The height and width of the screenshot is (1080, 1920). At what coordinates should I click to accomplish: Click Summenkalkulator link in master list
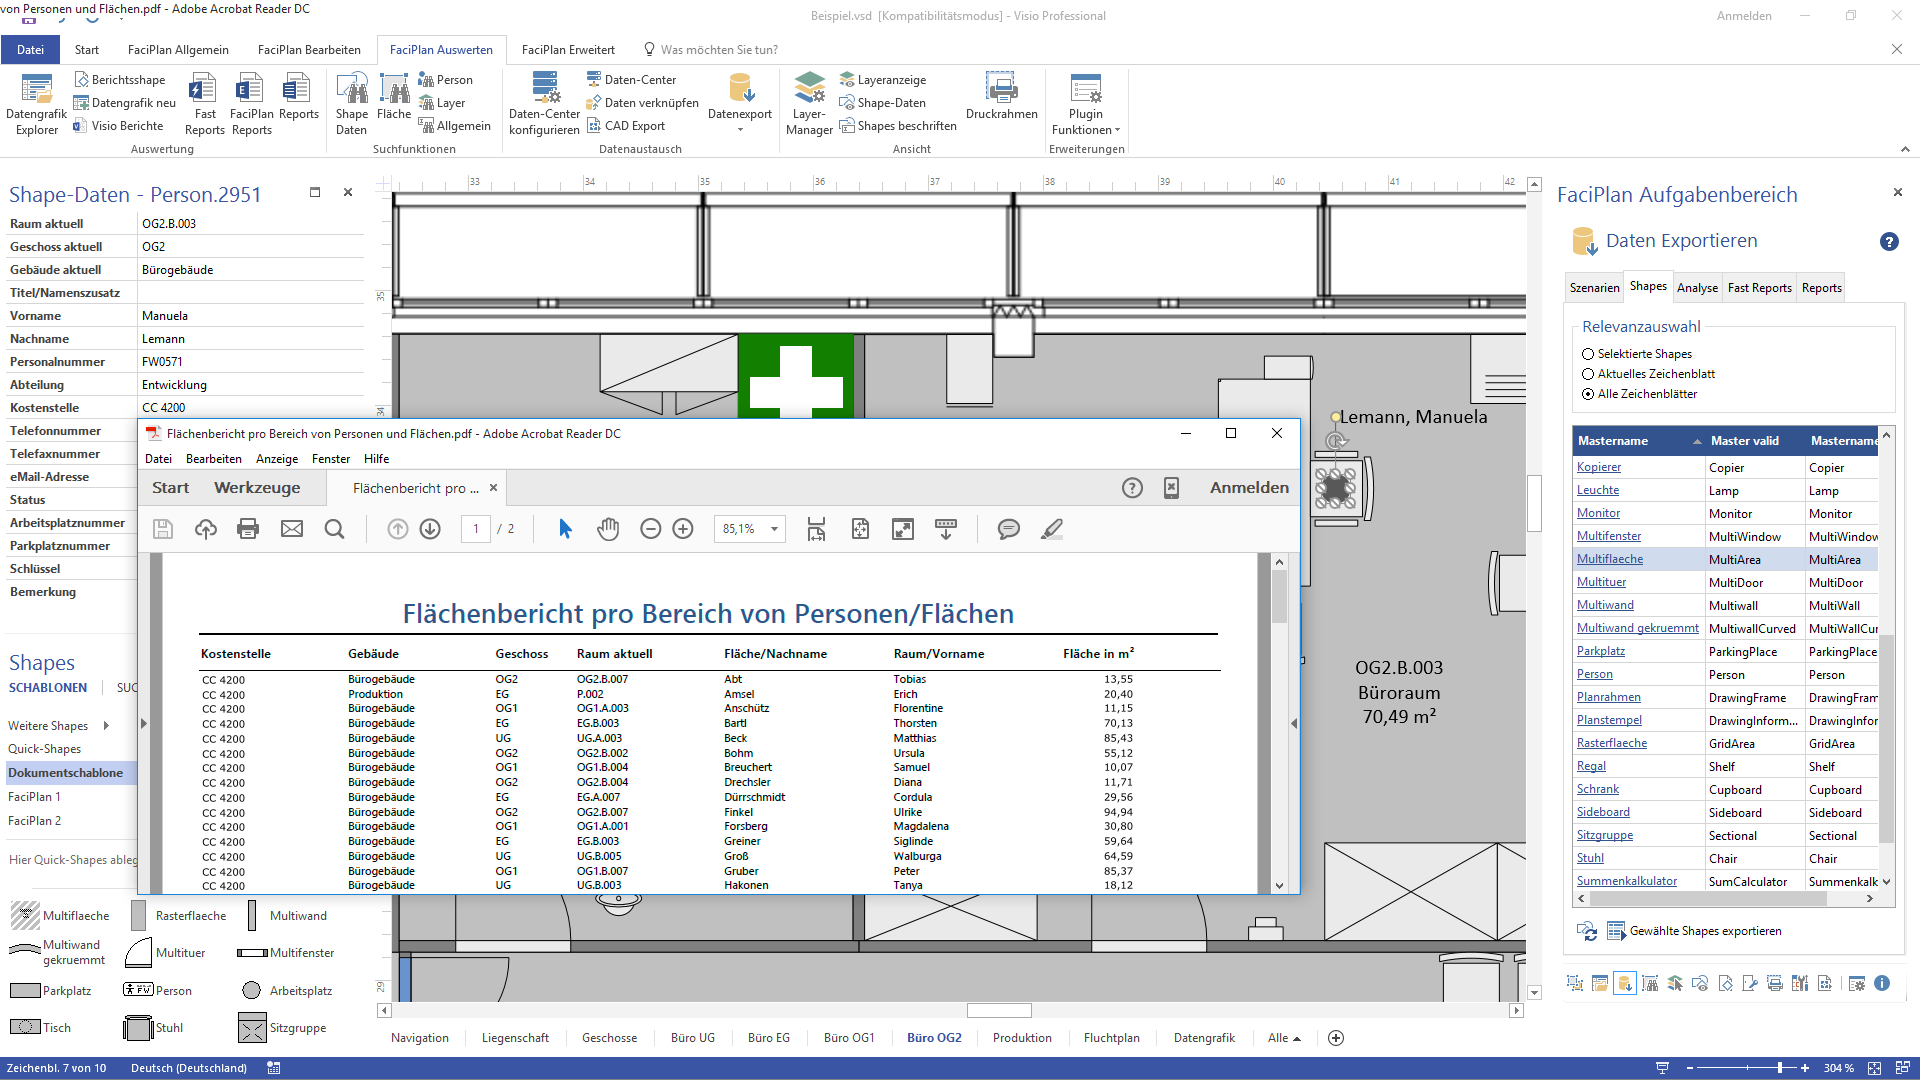1627,881
